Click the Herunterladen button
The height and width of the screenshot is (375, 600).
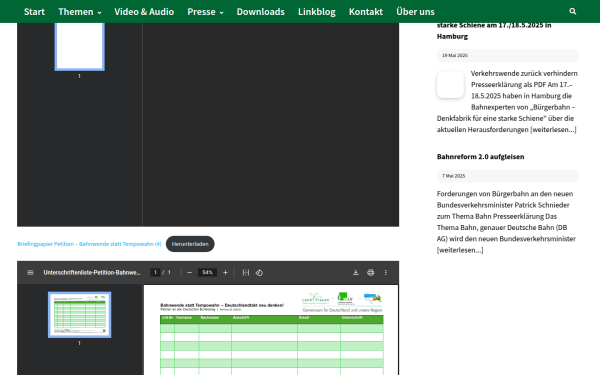tap(190, 244)
